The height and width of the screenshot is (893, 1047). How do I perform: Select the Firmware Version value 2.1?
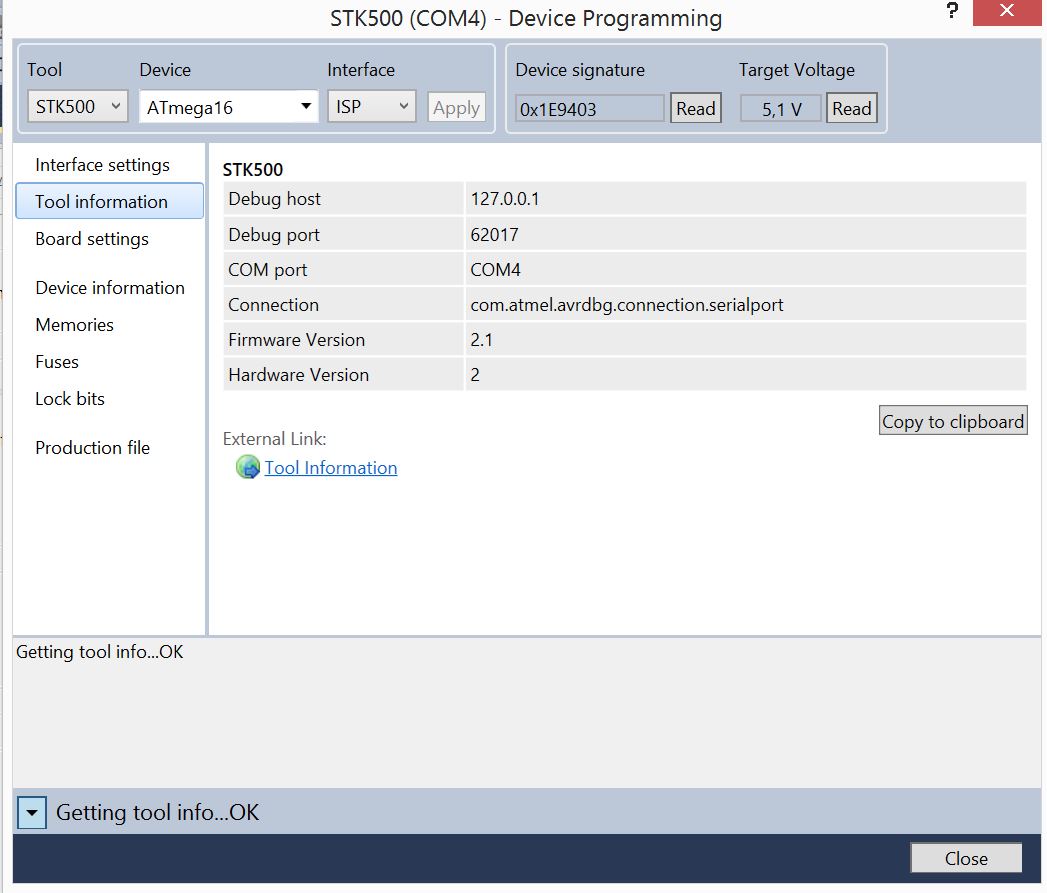click(481, 340)
